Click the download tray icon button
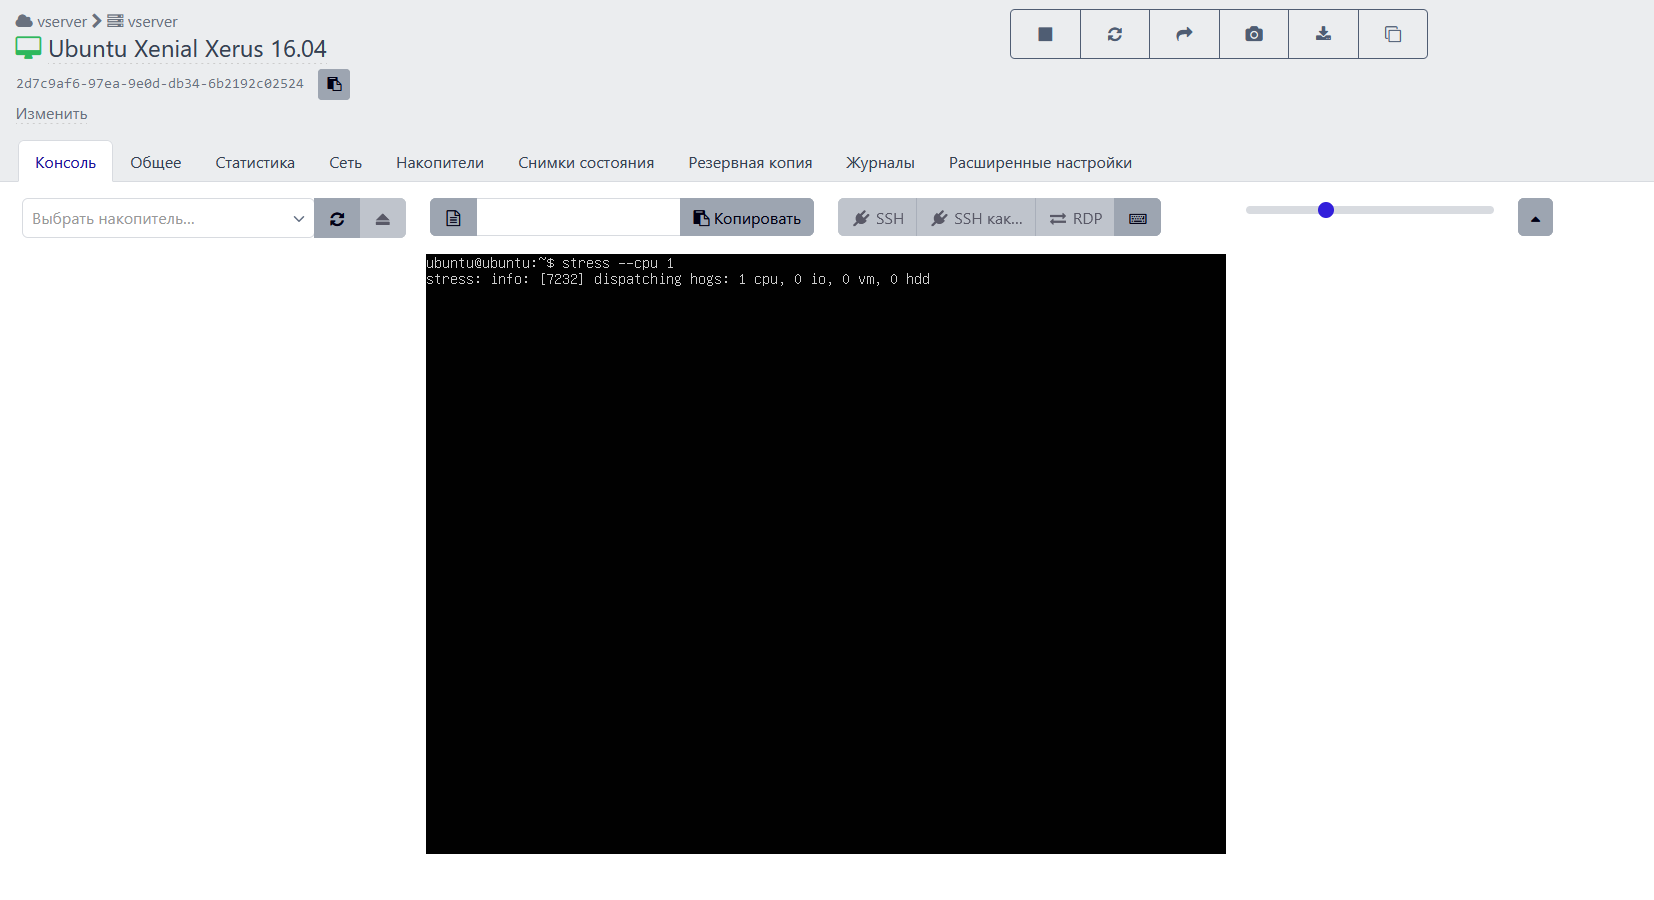Image resolution: width=1654 pixels, height=900 pixels. [1323, 34]
